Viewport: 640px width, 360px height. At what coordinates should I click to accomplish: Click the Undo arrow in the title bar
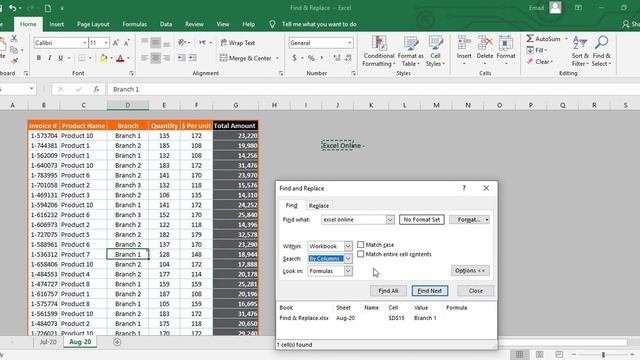(13, 8)
